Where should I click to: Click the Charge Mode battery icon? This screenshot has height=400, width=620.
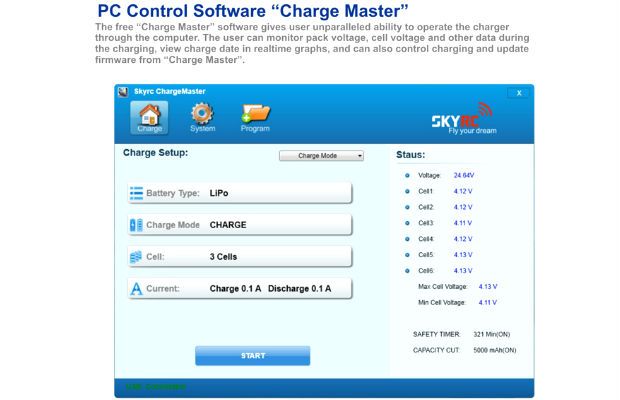click(136, 225)
